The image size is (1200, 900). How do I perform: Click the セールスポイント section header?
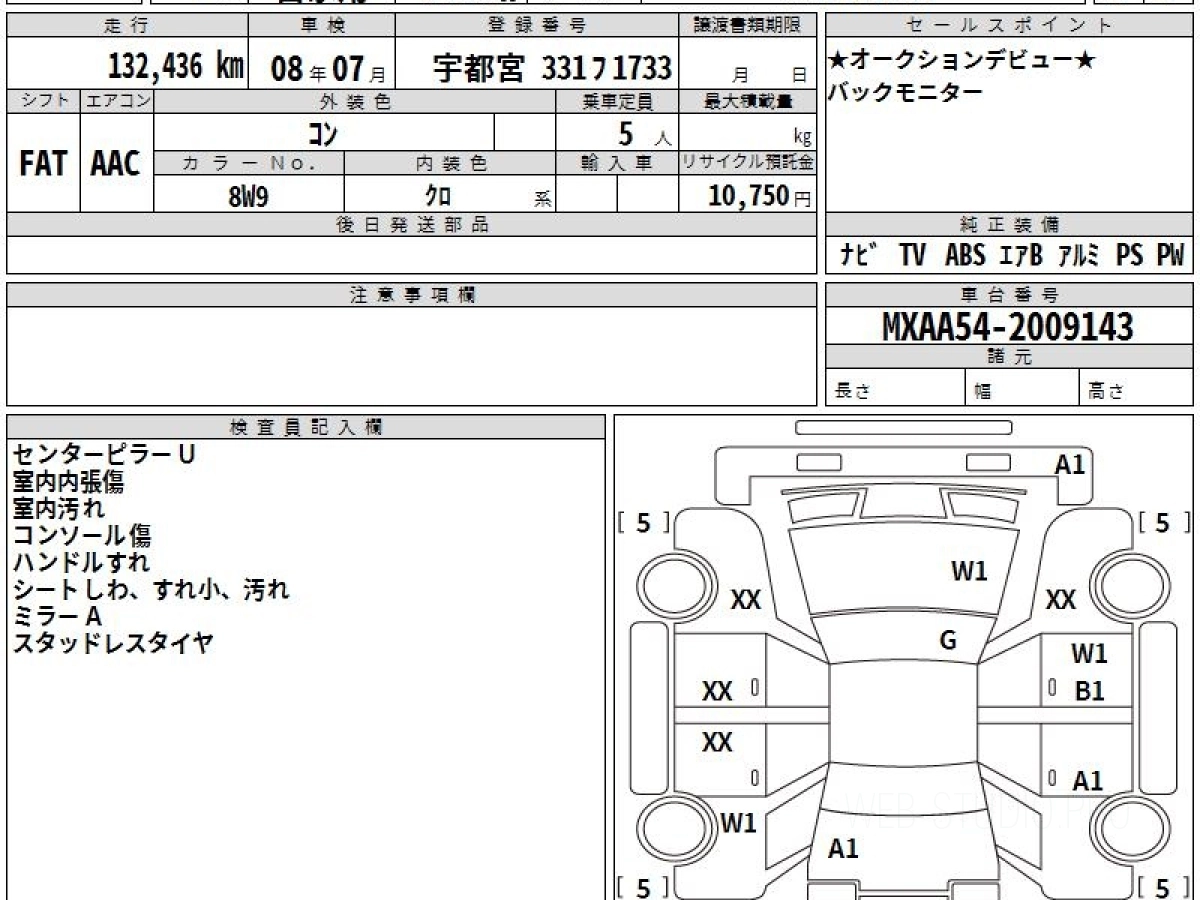point(1009,26)
